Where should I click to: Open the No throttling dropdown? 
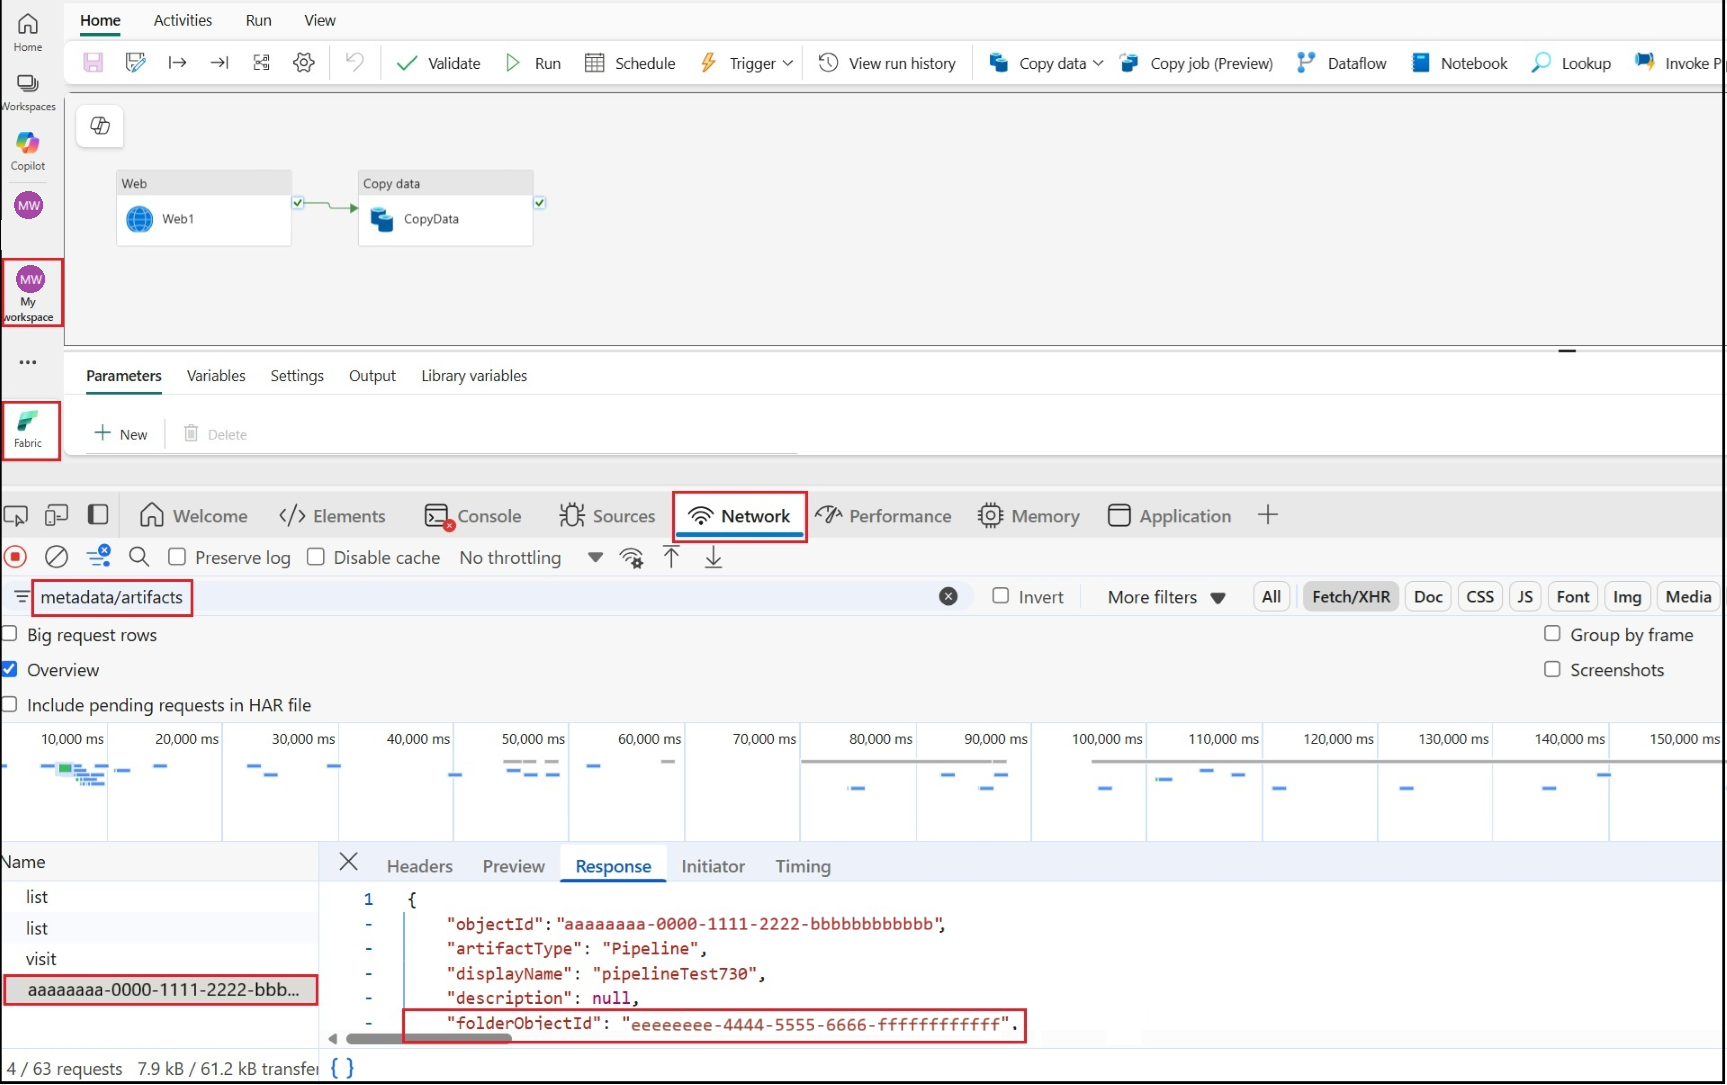pos(531,558)
